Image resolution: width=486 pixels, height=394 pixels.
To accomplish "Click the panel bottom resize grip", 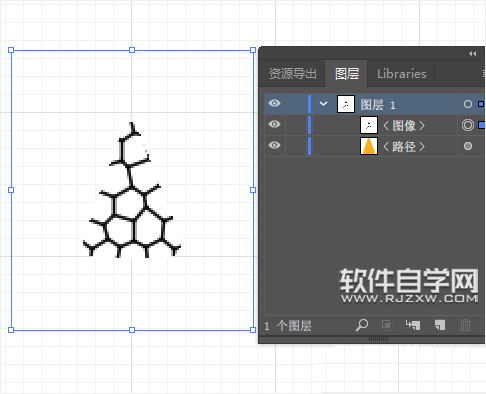I will (x=378, y=339).
